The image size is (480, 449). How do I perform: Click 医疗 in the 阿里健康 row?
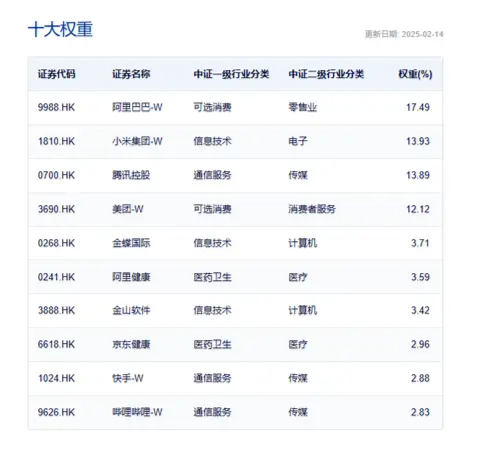coord(298,277)
